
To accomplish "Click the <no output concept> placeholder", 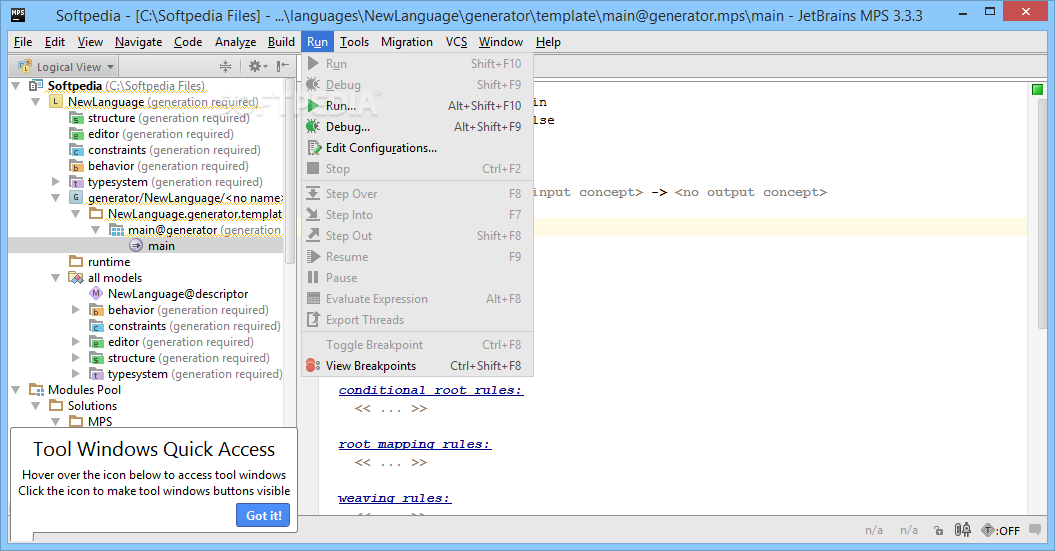I will coord(751,192).
